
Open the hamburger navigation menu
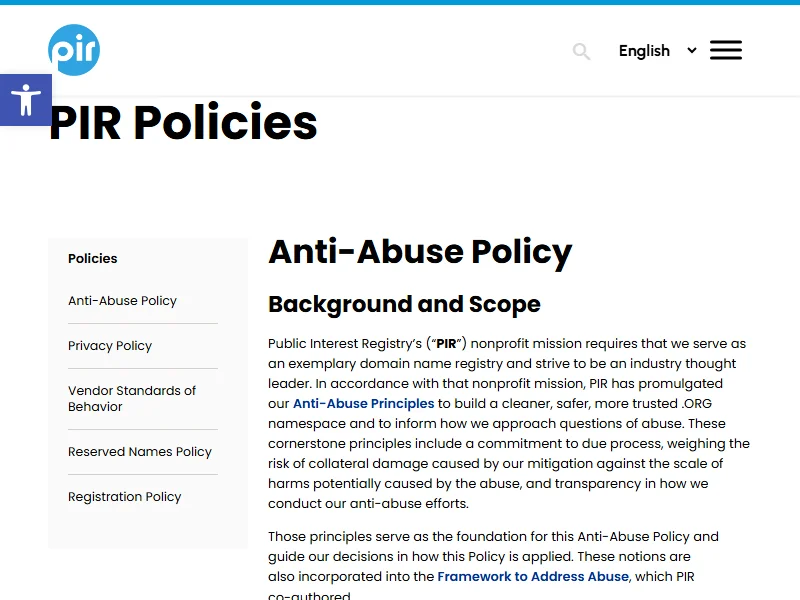(725, 50)
